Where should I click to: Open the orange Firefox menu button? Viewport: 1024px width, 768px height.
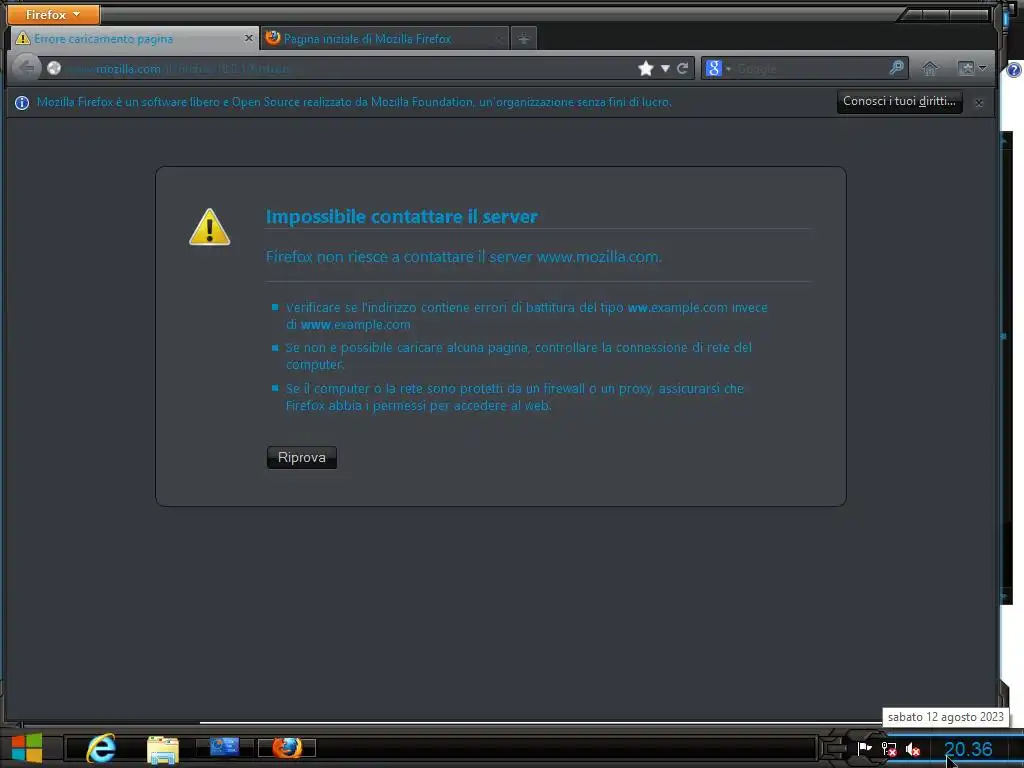[54, 14]
